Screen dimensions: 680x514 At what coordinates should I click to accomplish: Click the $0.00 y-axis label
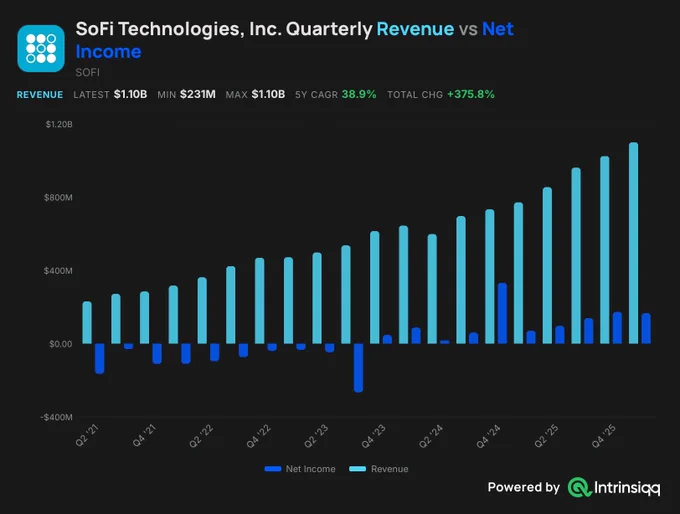(x=61, y=344)
